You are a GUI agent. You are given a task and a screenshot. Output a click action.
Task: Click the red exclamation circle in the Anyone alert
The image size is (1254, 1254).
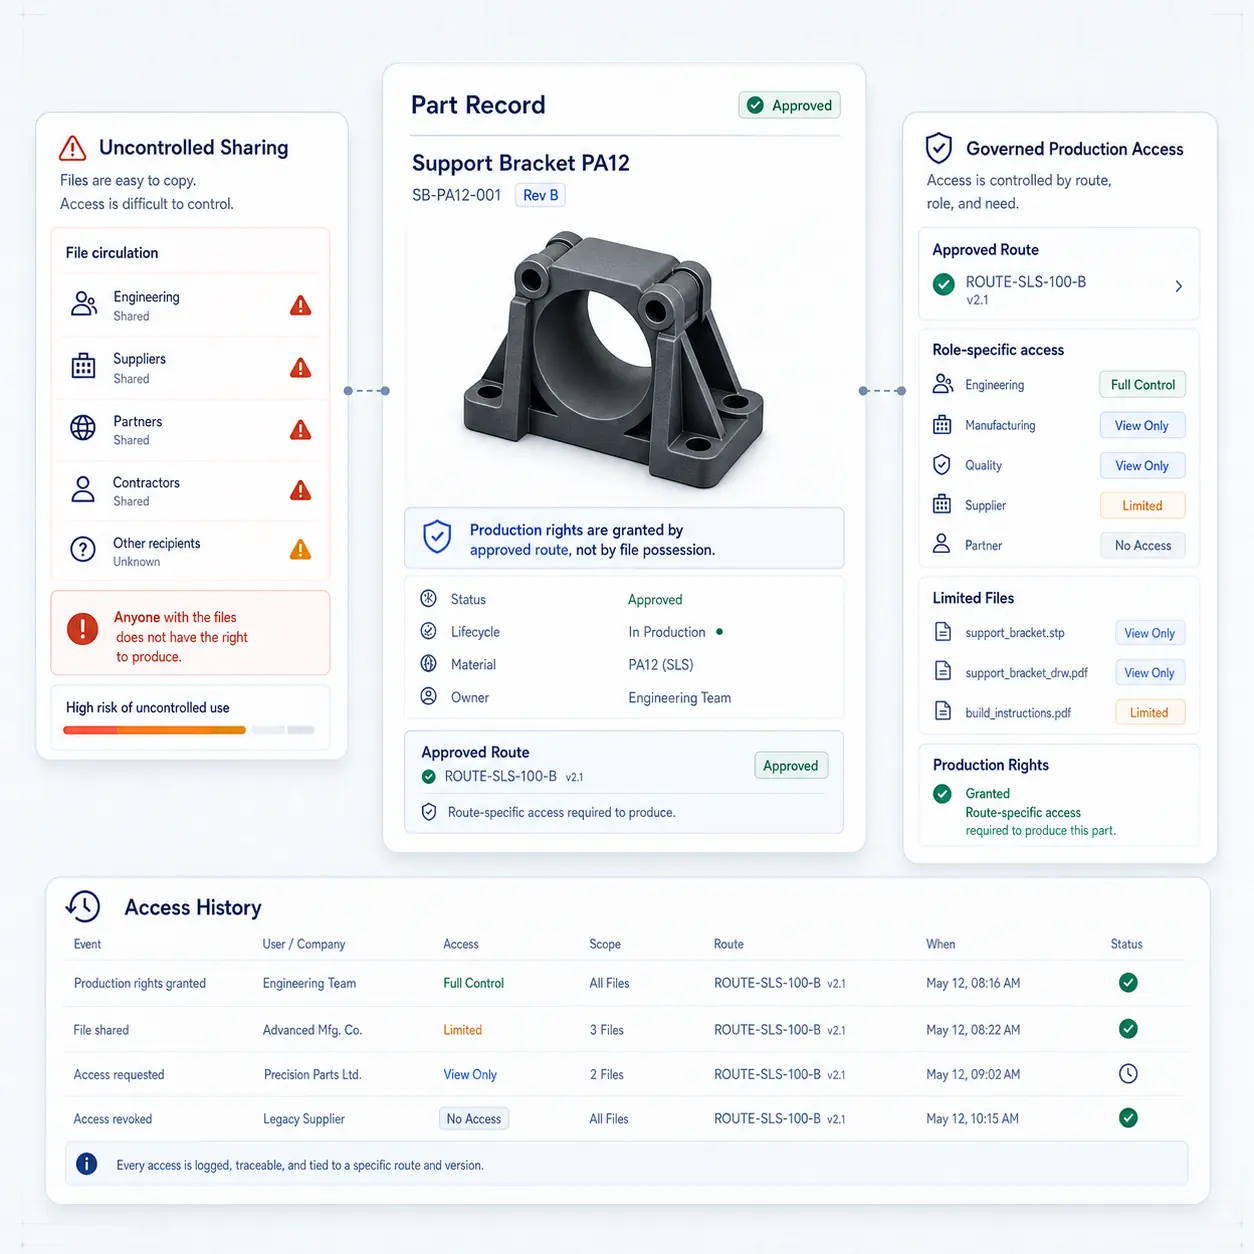83,629
